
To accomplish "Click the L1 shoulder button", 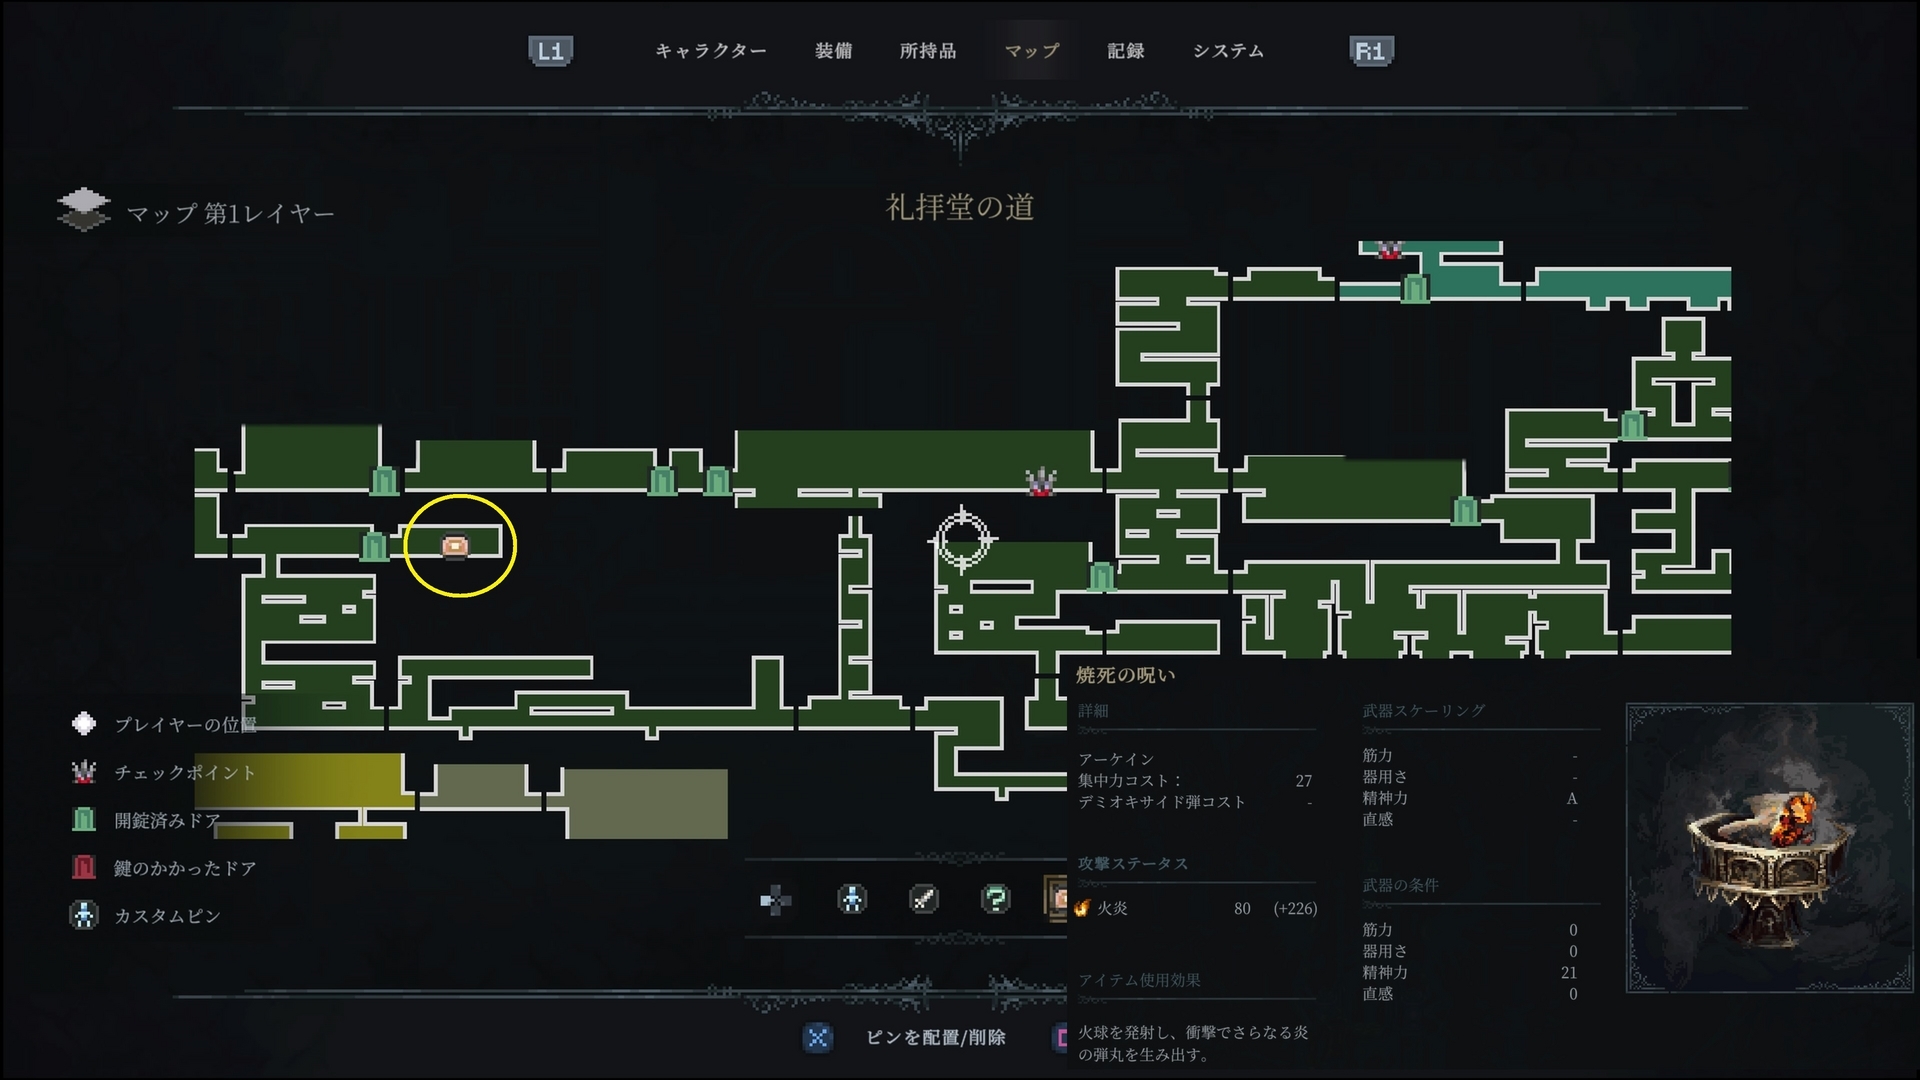I will click(x=550, y=52).
